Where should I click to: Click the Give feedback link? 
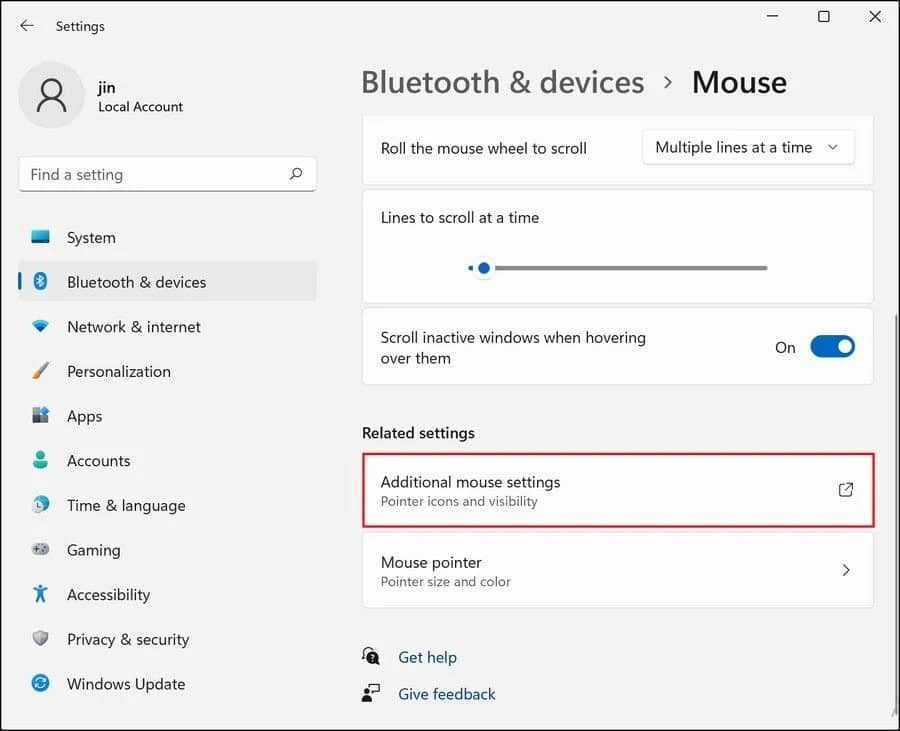(446, 693)
